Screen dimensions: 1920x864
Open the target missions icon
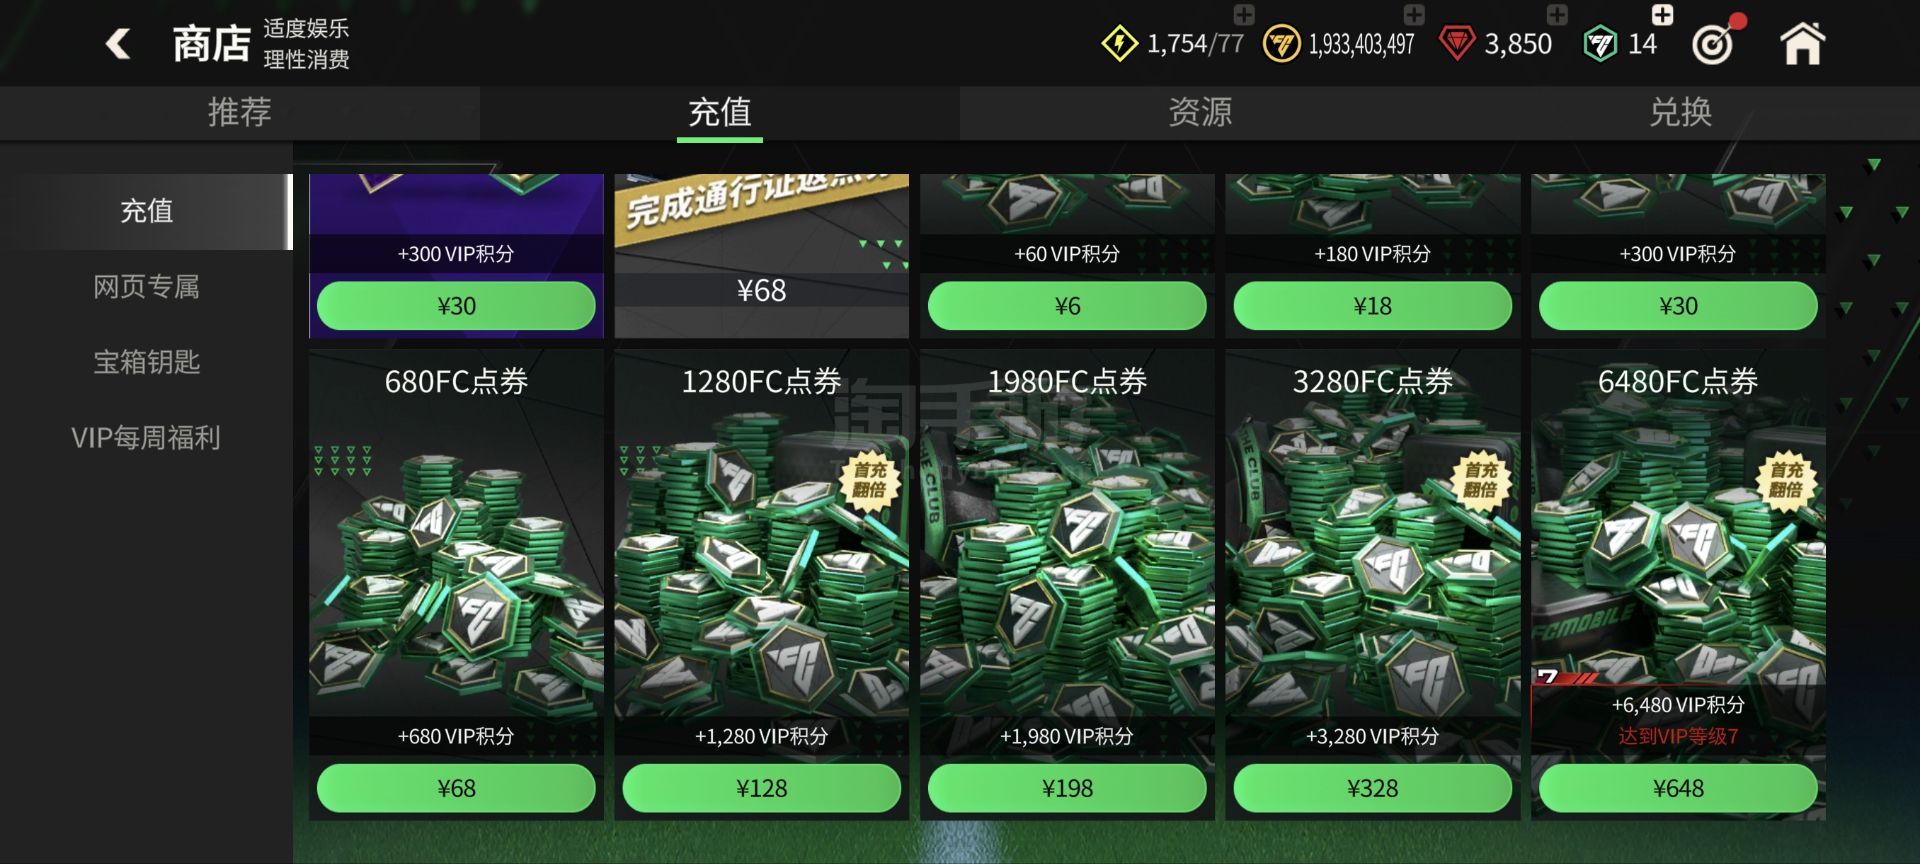[x=1716, y=41]
